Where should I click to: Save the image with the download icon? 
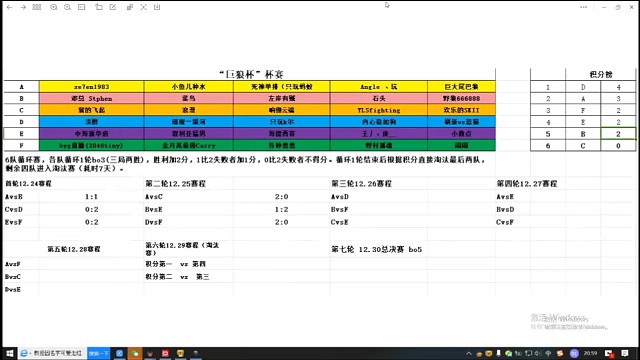coord(157,7)
